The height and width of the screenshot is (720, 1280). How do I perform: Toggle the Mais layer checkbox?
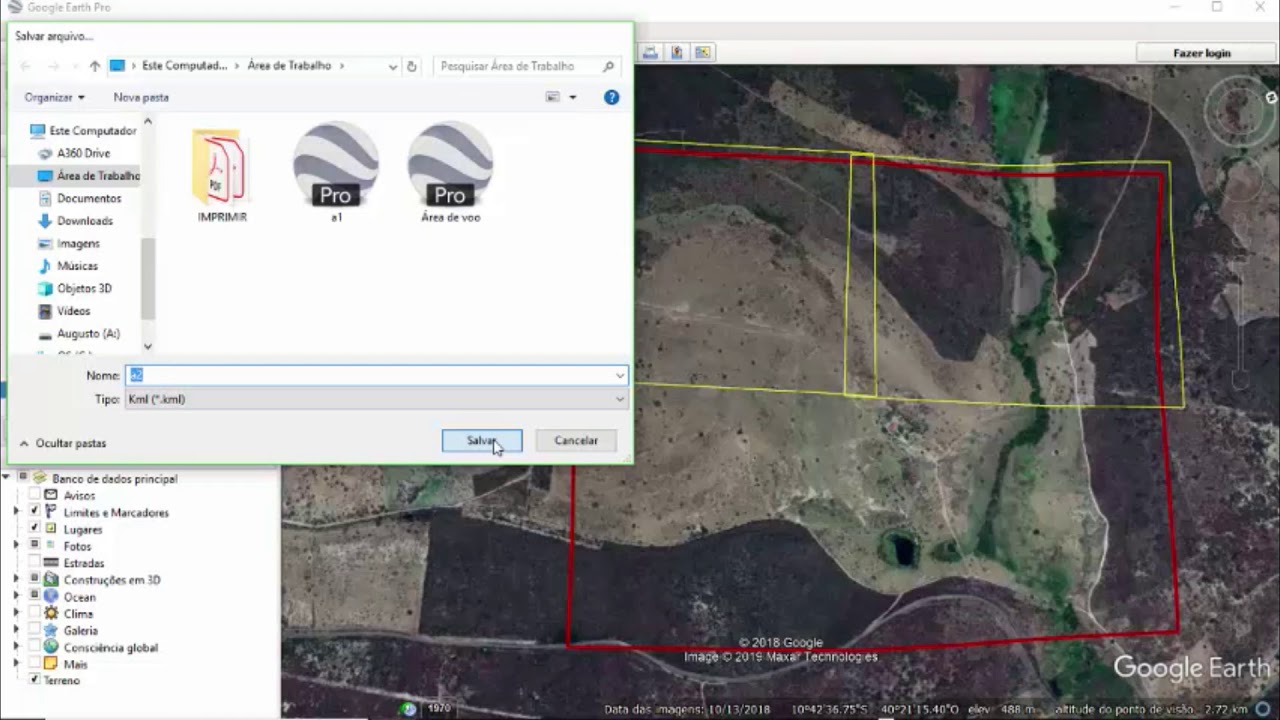35,664
